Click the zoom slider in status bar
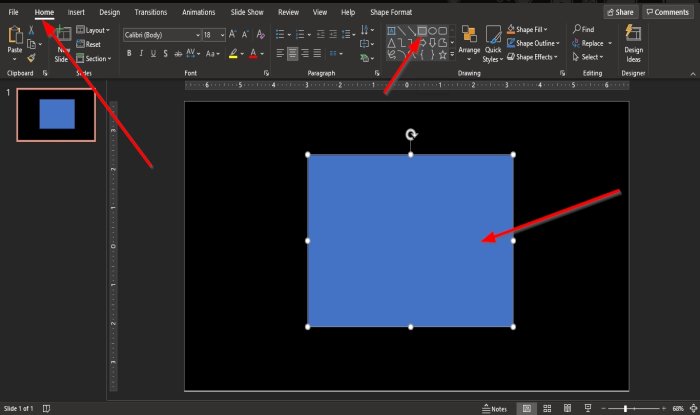This screenshot has width=700, height=415. tap(626, 408)
